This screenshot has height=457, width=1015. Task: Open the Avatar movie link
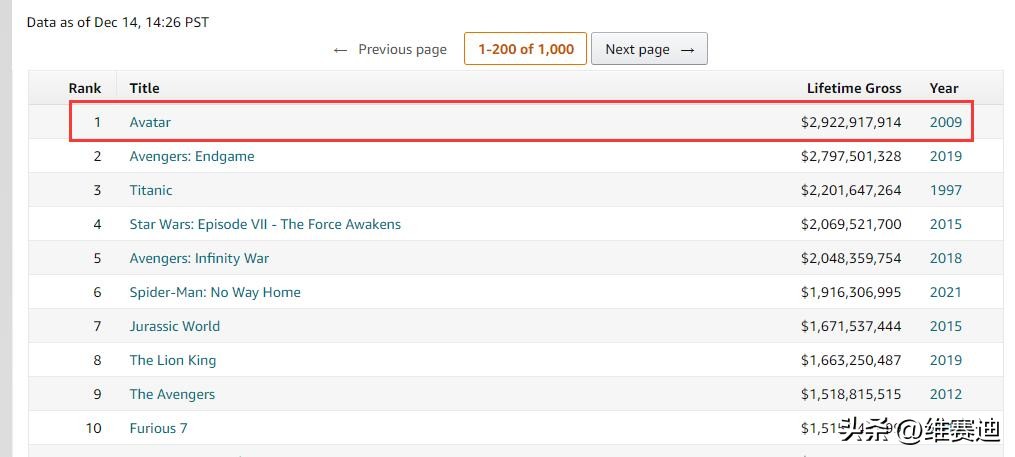[150, 122]
